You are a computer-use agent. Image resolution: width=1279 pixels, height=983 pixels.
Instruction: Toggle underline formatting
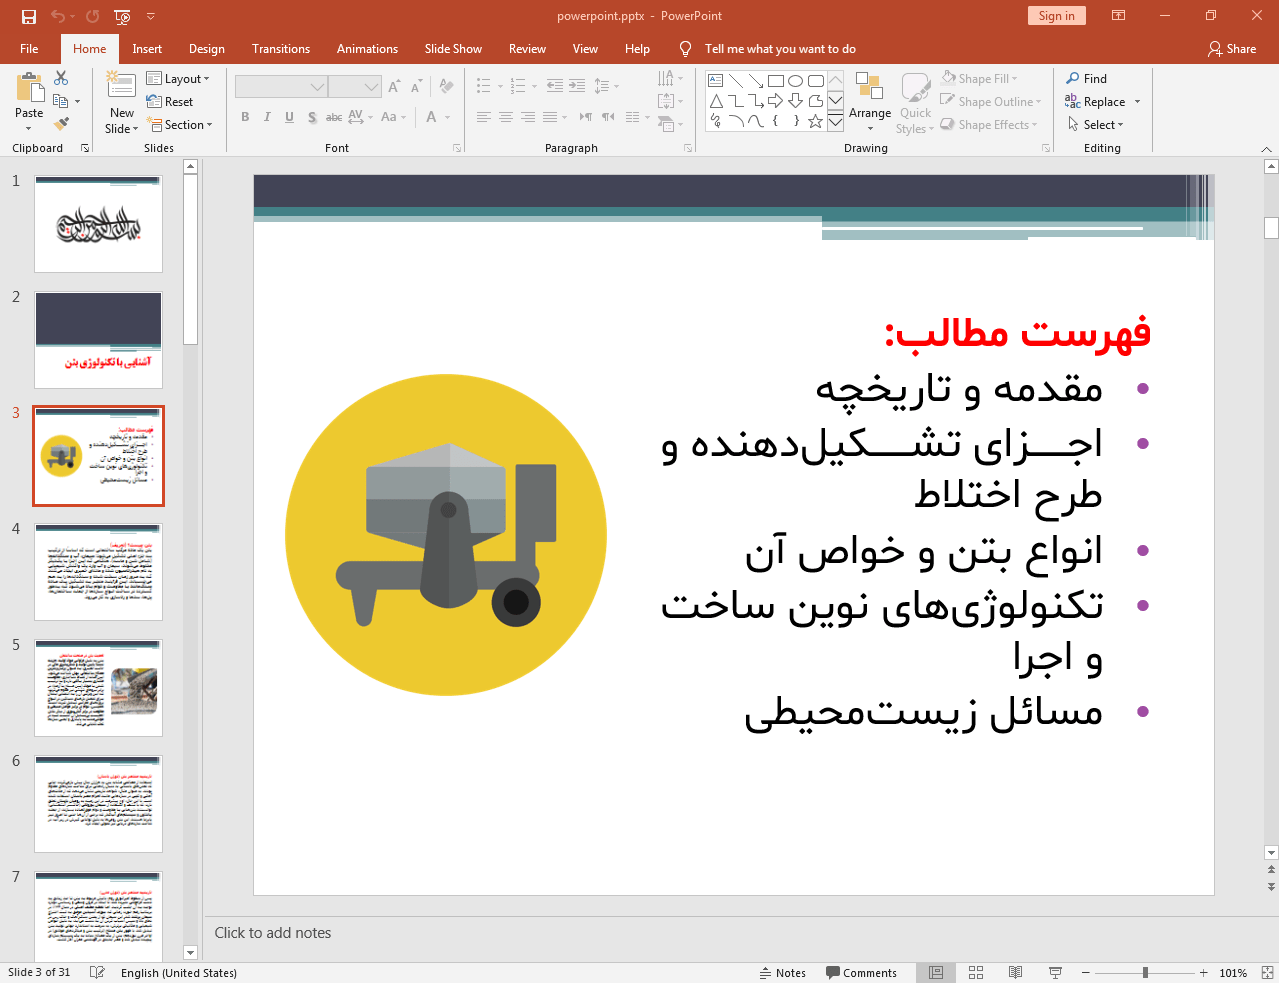point(289,117)
